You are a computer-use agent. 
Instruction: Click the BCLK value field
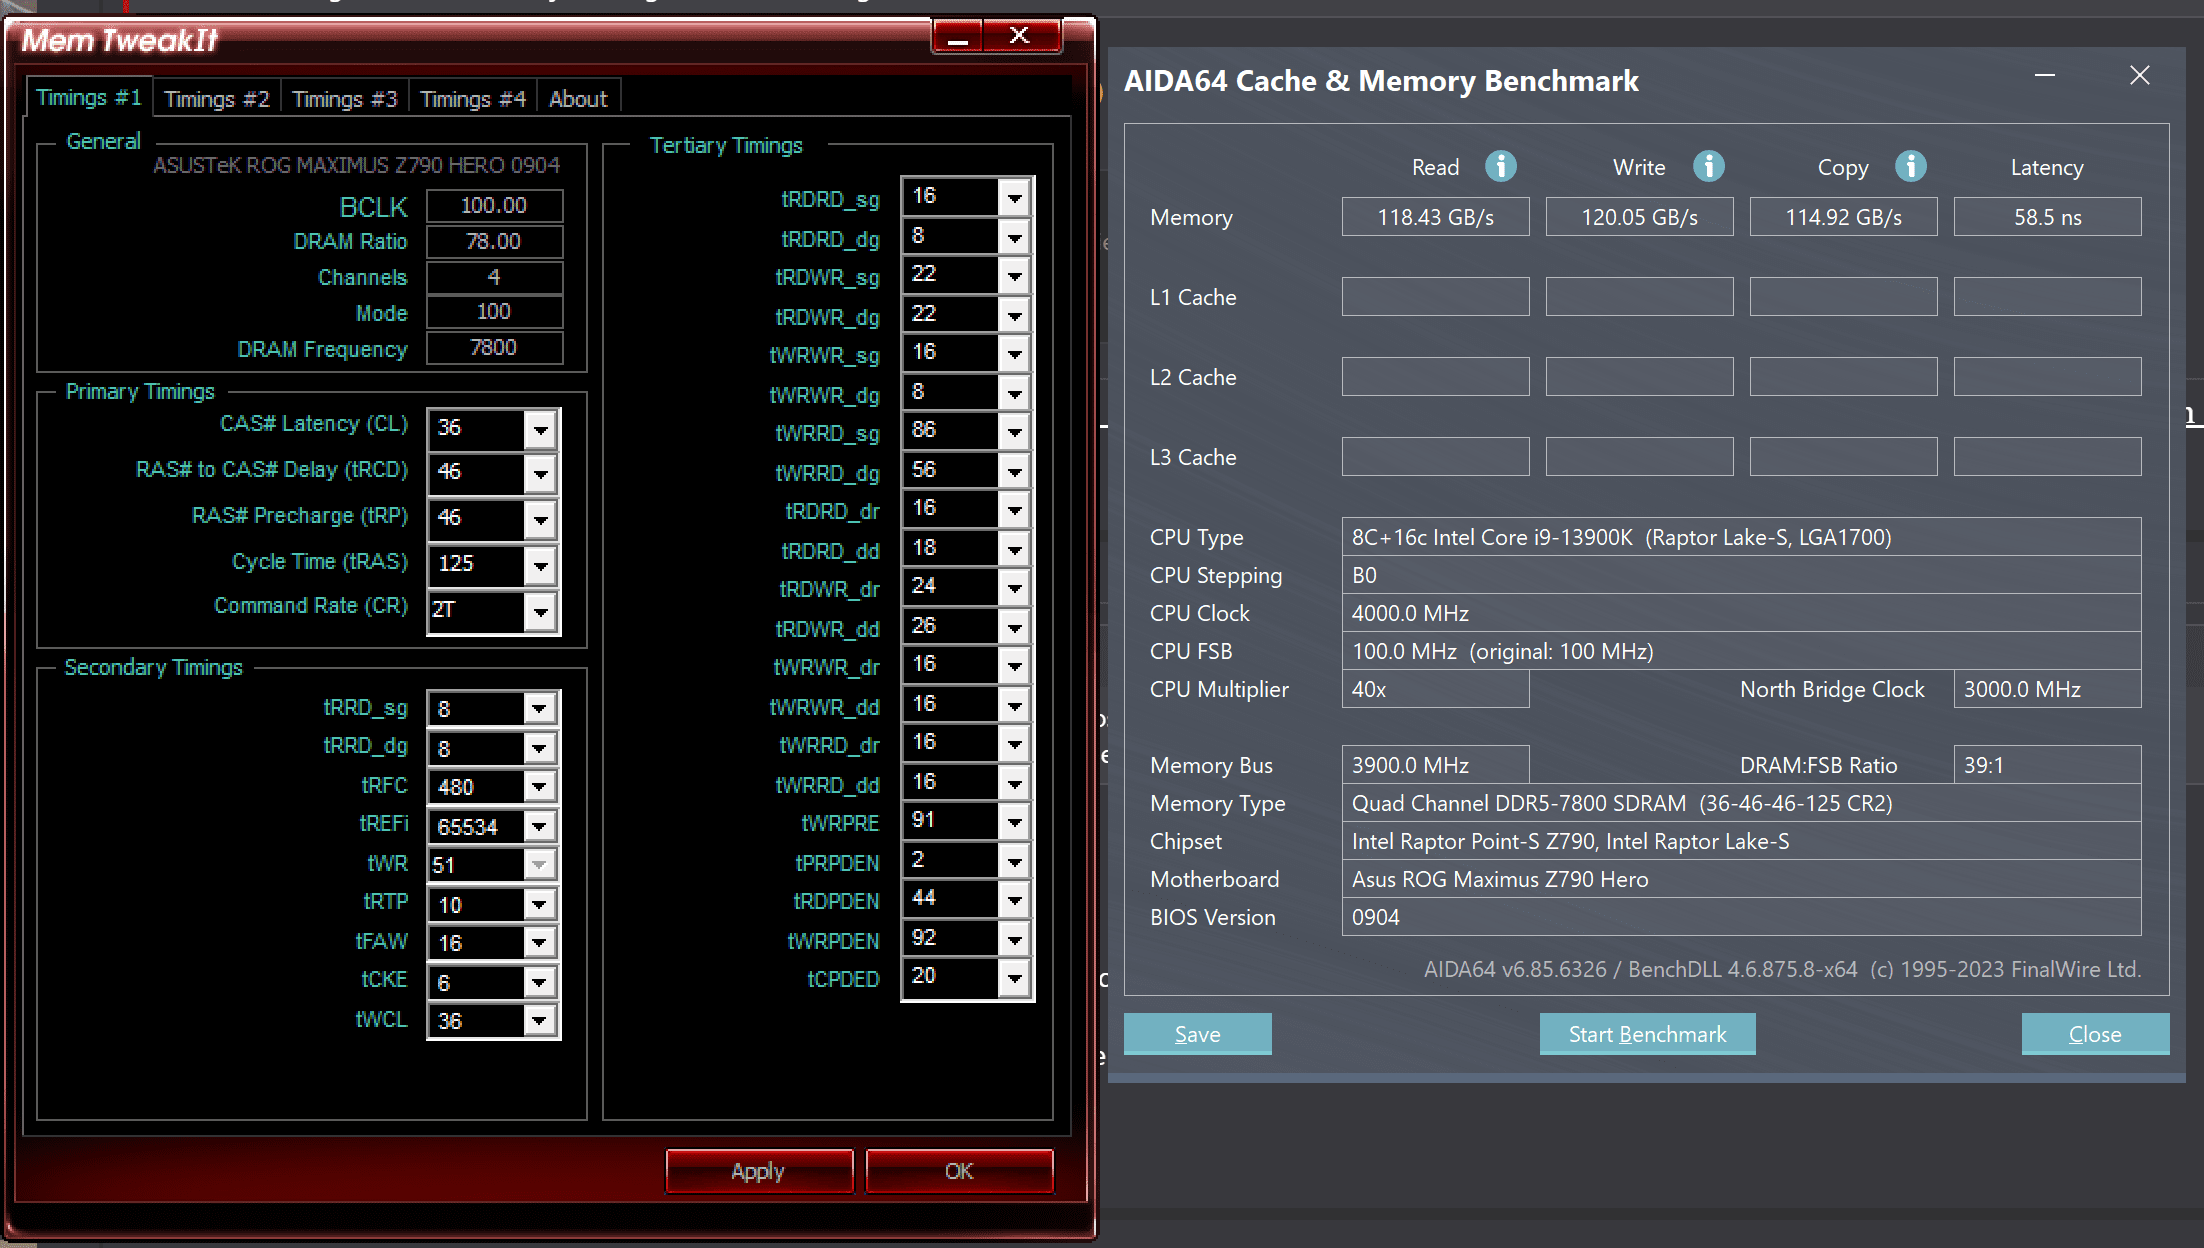click(494, 205)
